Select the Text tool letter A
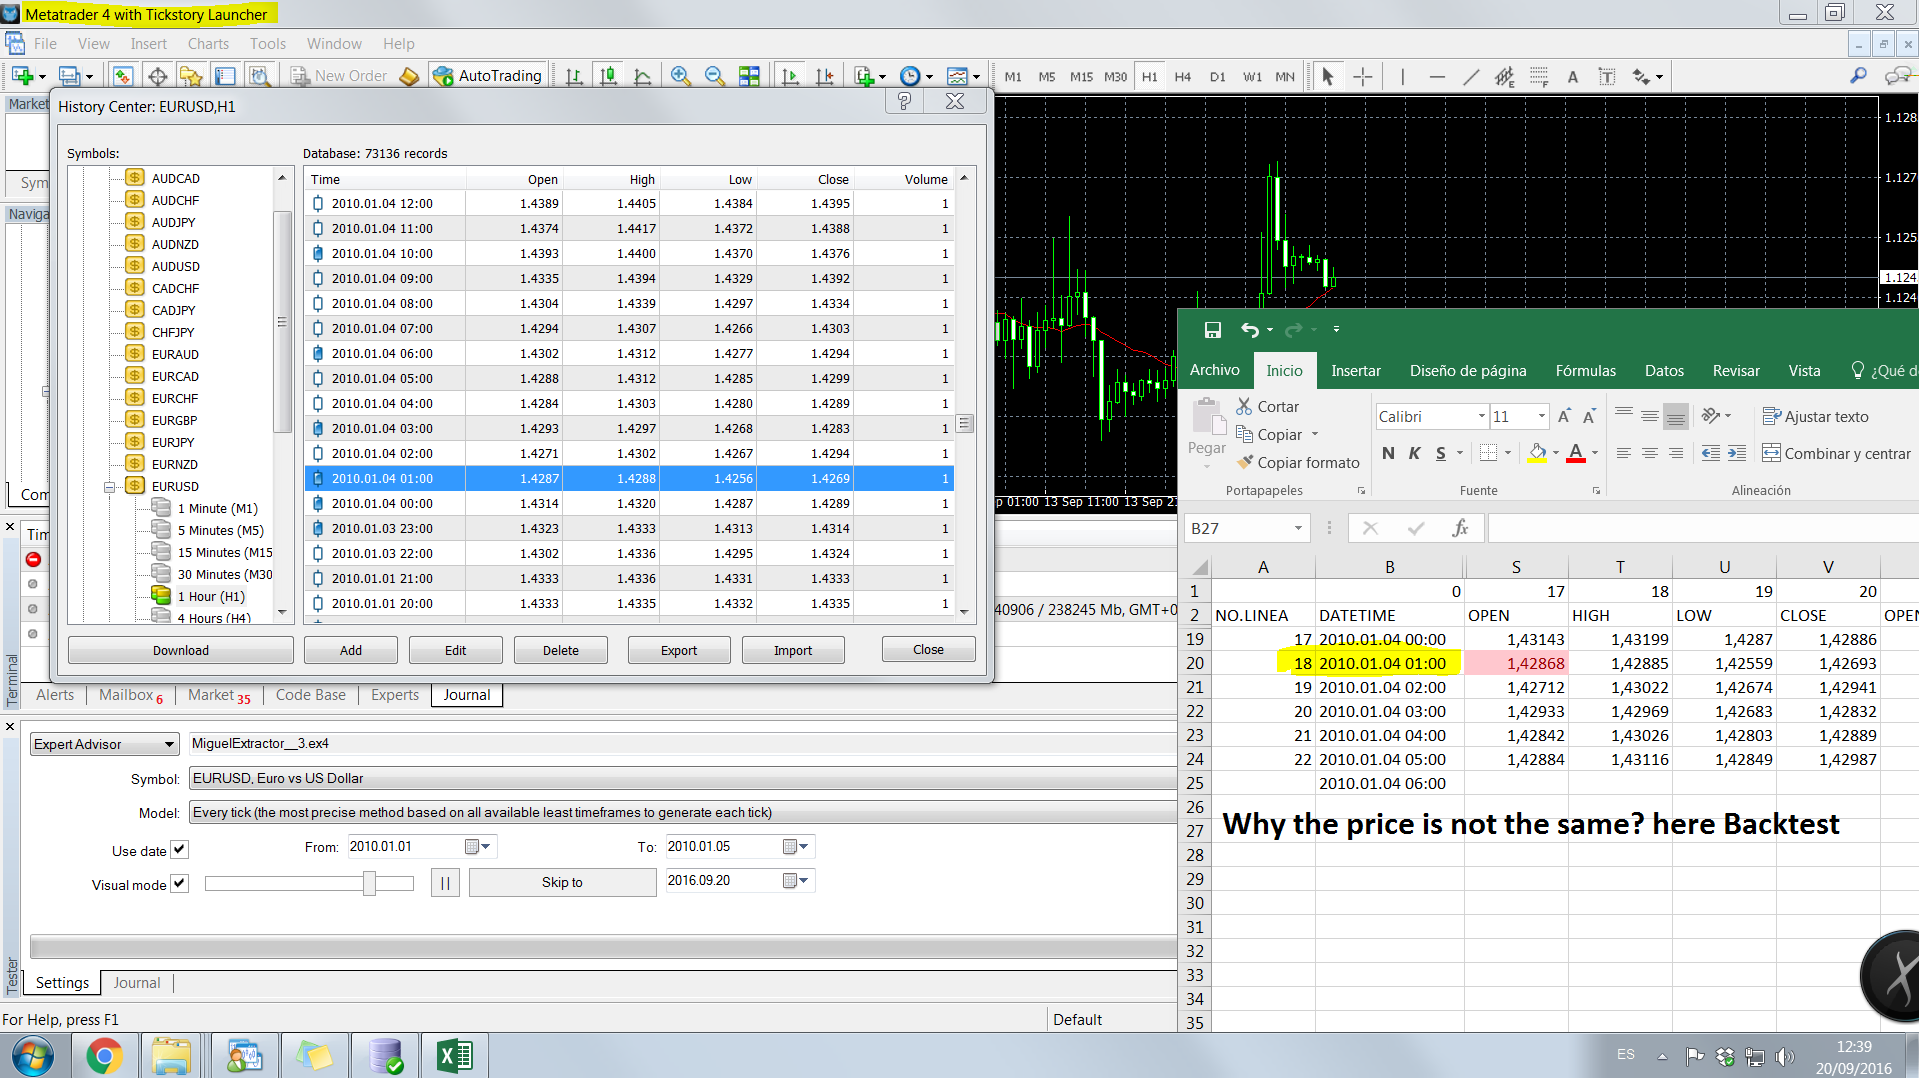The height and width of the screenshot is (1078, 1919). (x=1573, y=76)
